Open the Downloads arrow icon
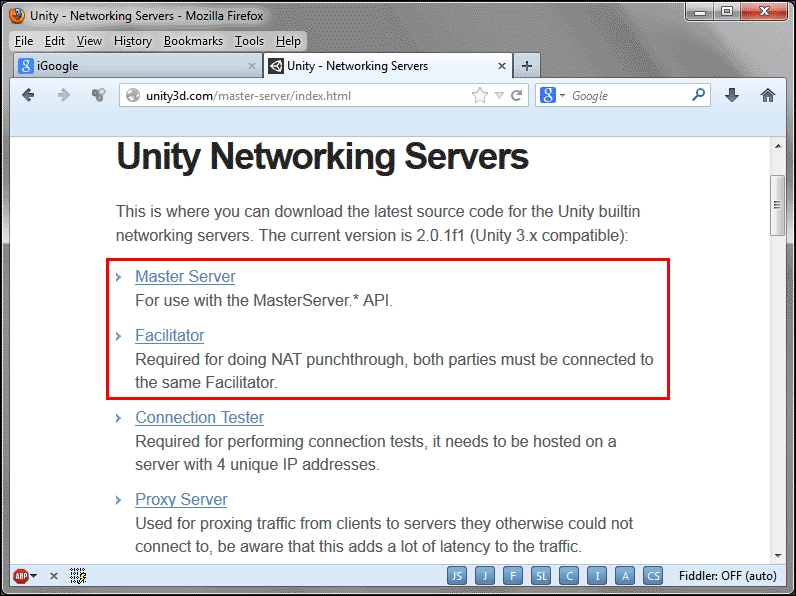796x596 pixels. [732, 95]
